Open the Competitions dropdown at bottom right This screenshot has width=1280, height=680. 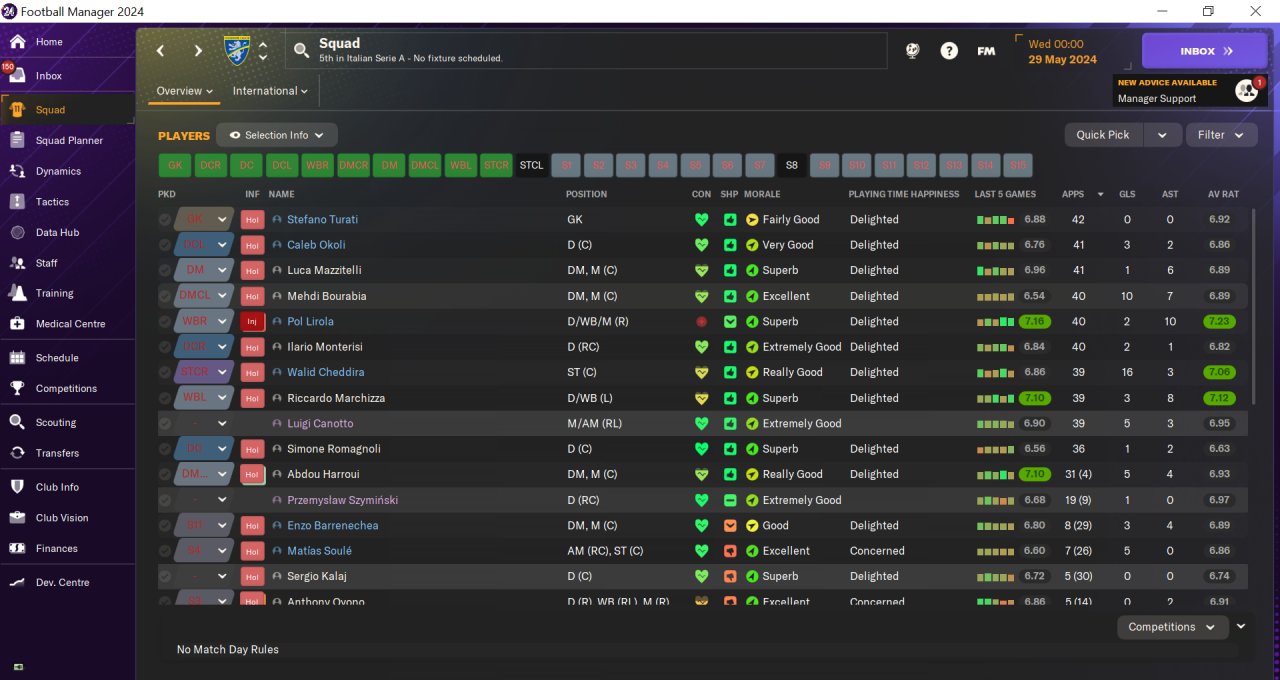pos(1172,627)
